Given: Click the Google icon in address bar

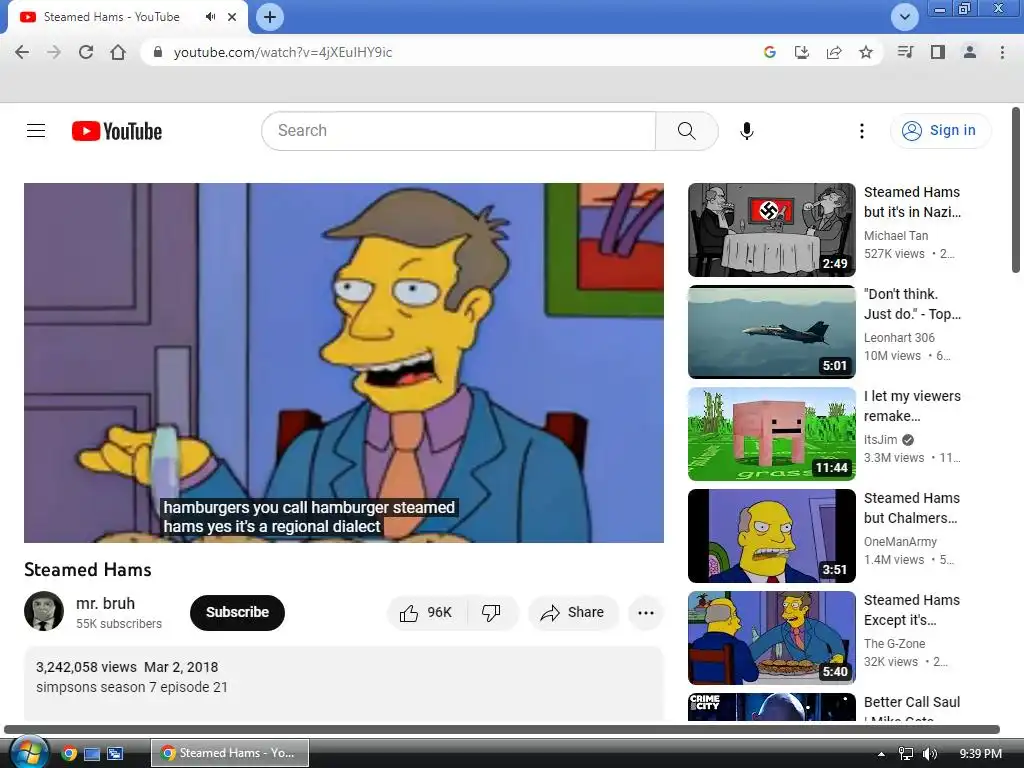Looking at the screenshot, I should tap(769, 52).
